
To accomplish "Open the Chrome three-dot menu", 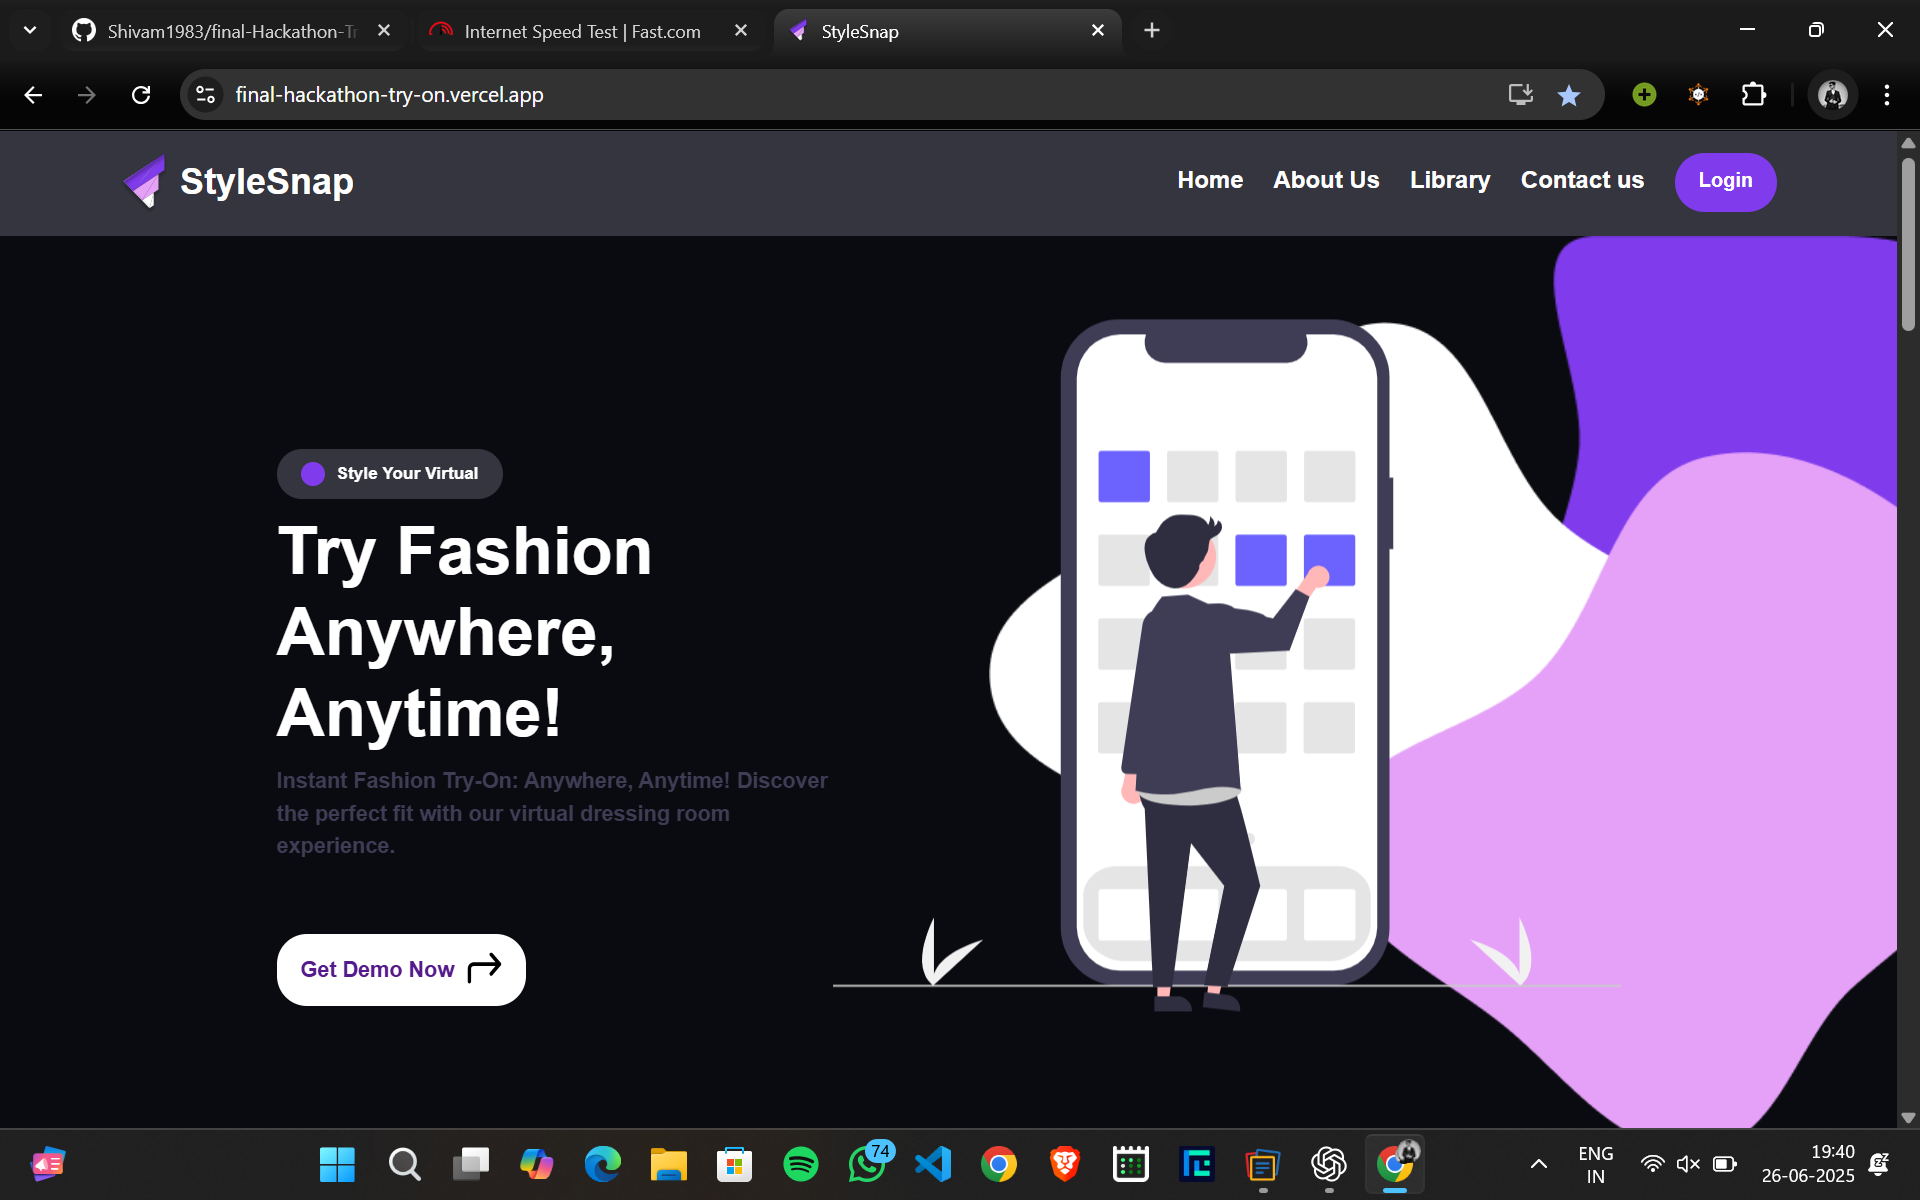I will click(1887, 95).
